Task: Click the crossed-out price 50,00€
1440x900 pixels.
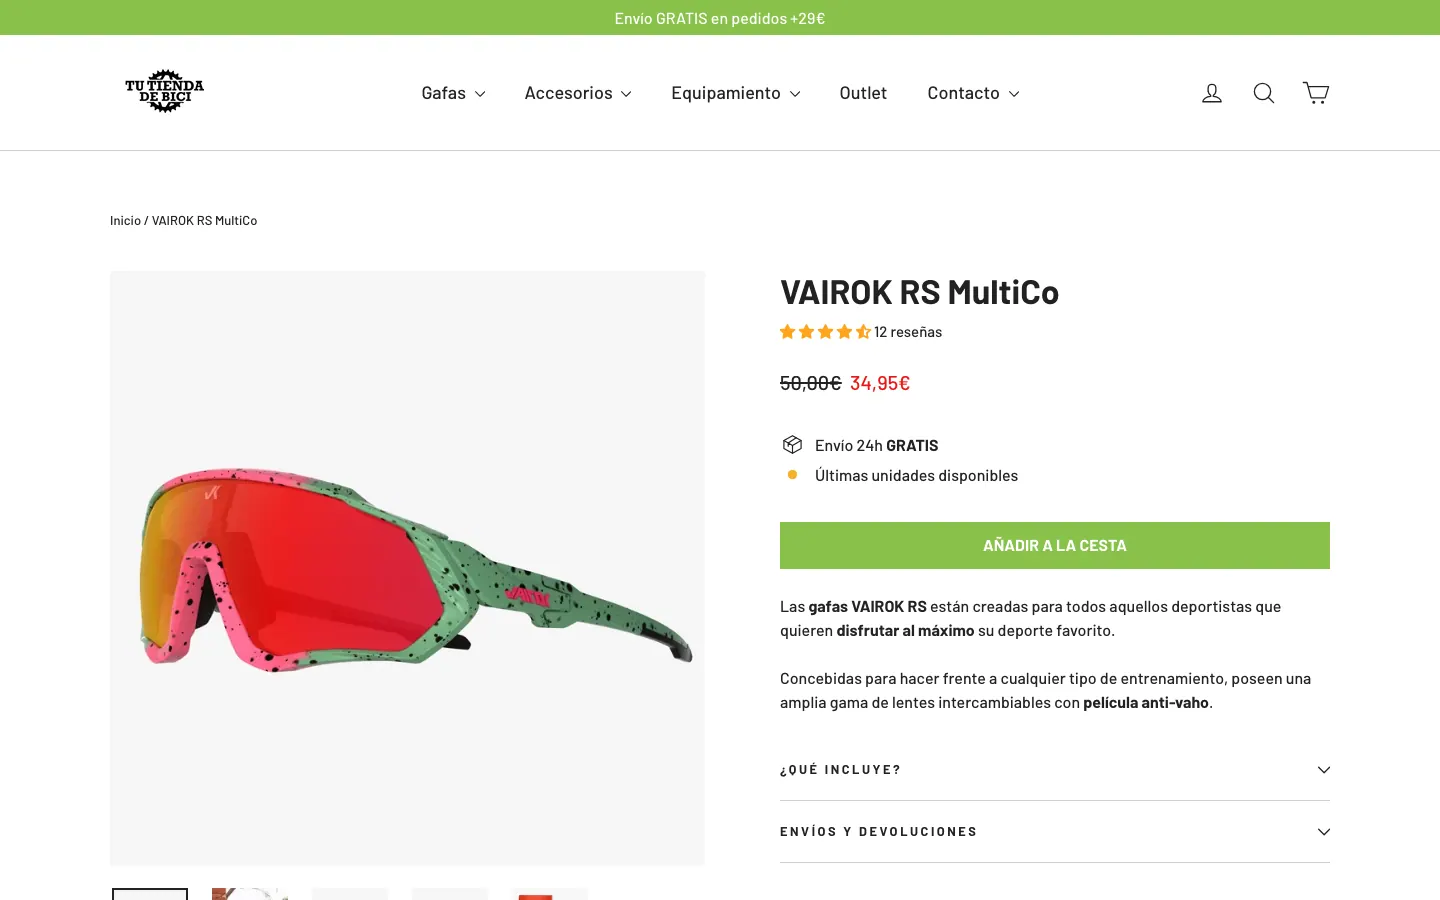Action: click(811, 383)
